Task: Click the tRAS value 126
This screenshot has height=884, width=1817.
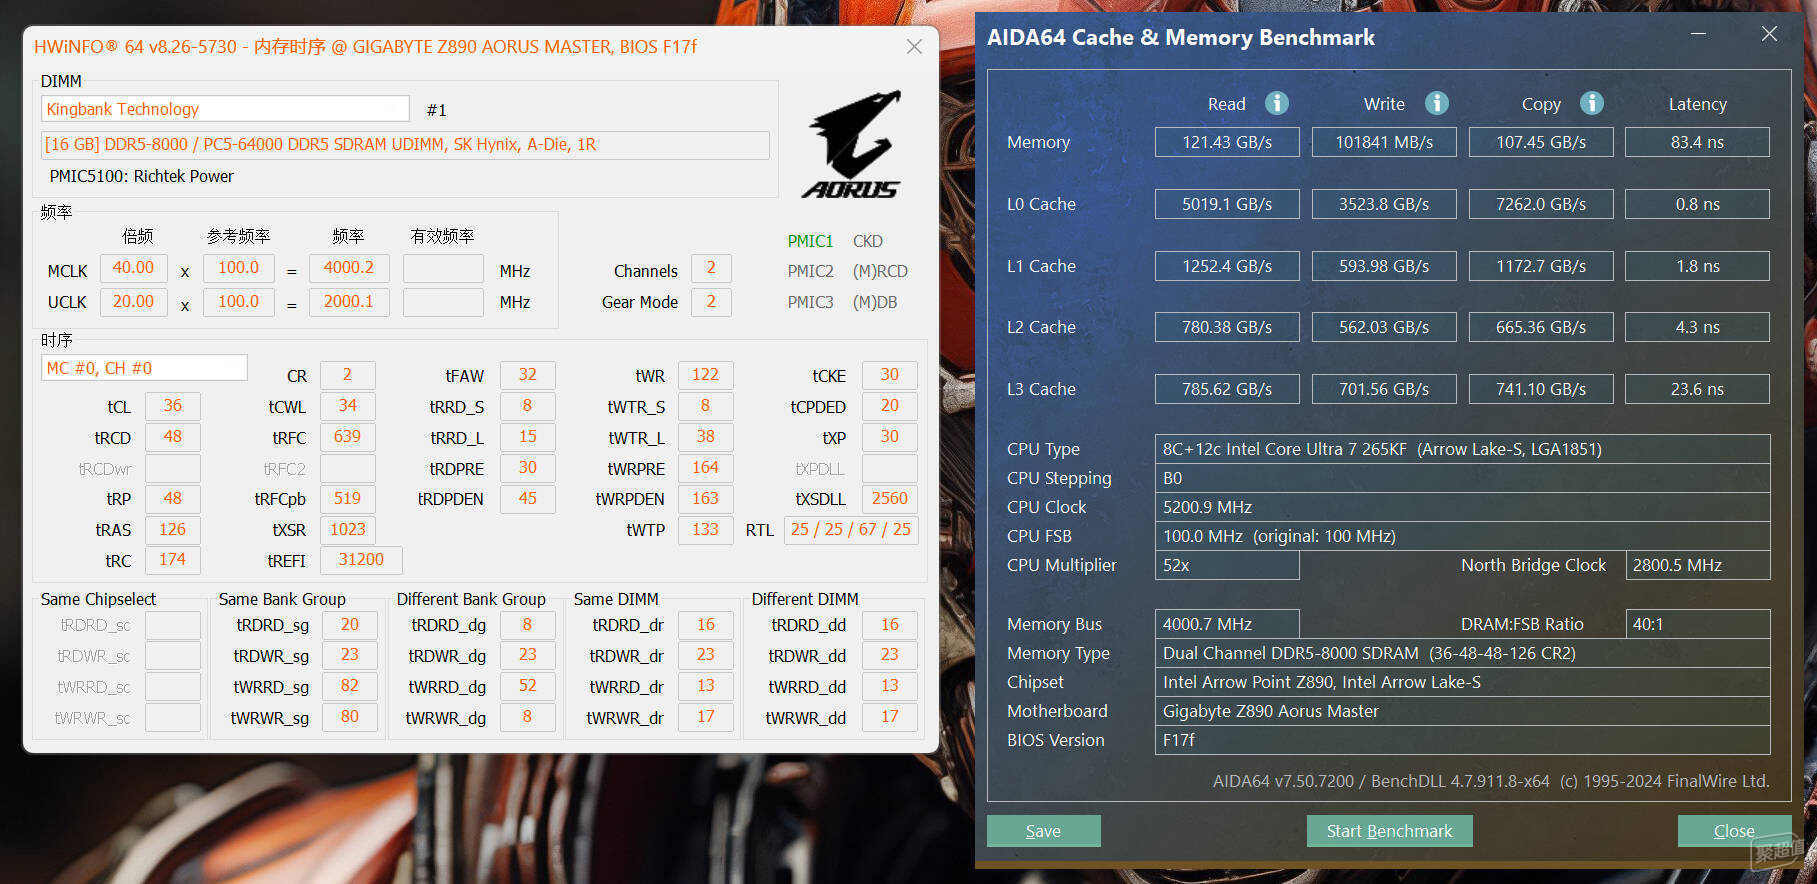Action: pyautogui.click(x=173, y=529)
